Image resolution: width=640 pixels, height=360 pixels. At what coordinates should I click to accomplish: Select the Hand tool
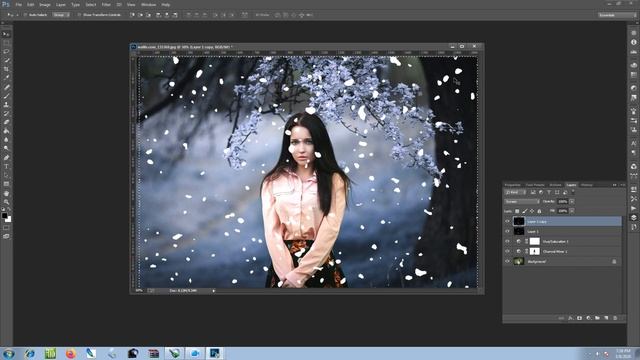click(x=6, y=193)
